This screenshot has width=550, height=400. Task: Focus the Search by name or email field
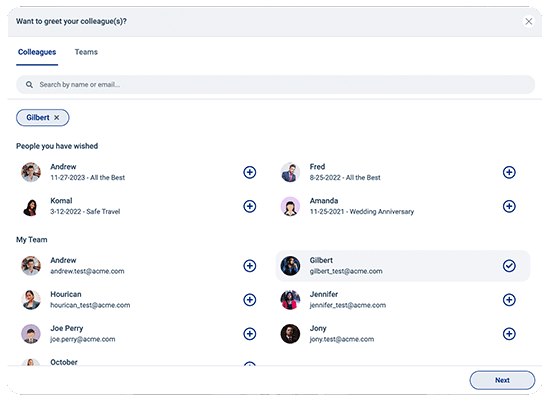pyautogui.click(x=275, y=85)
